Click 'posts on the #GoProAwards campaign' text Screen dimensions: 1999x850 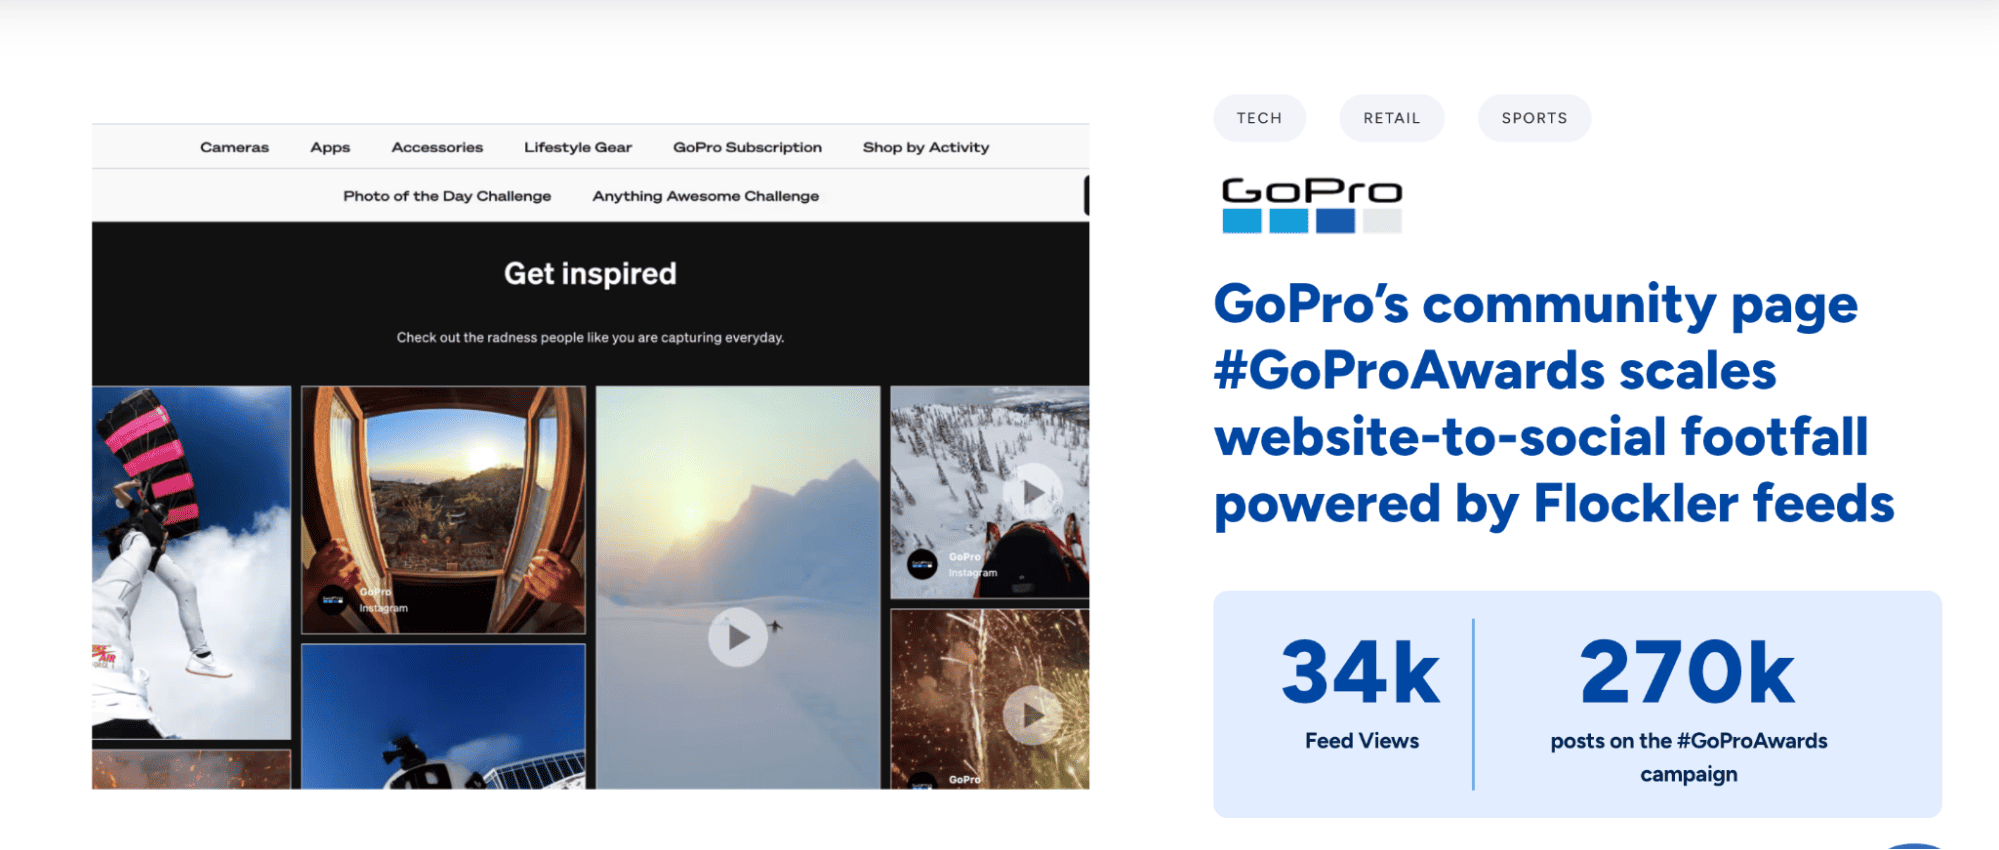point(1689,757)
